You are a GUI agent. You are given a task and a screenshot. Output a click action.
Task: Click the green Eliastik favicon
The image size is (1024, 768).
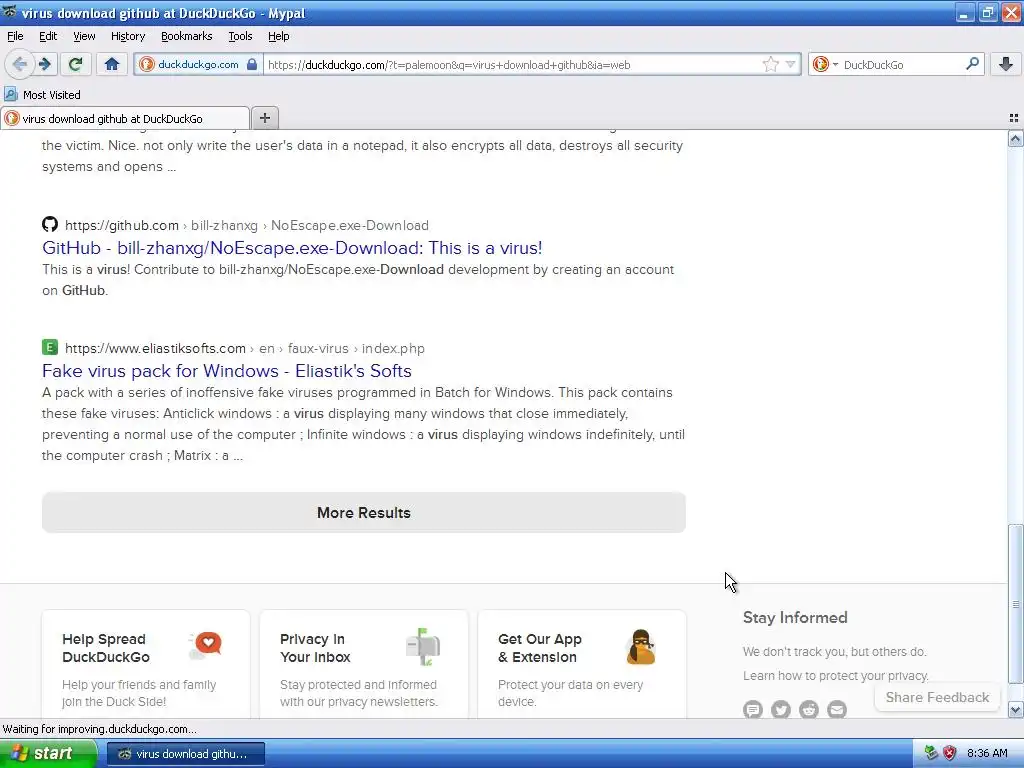(x=50, y=347)
